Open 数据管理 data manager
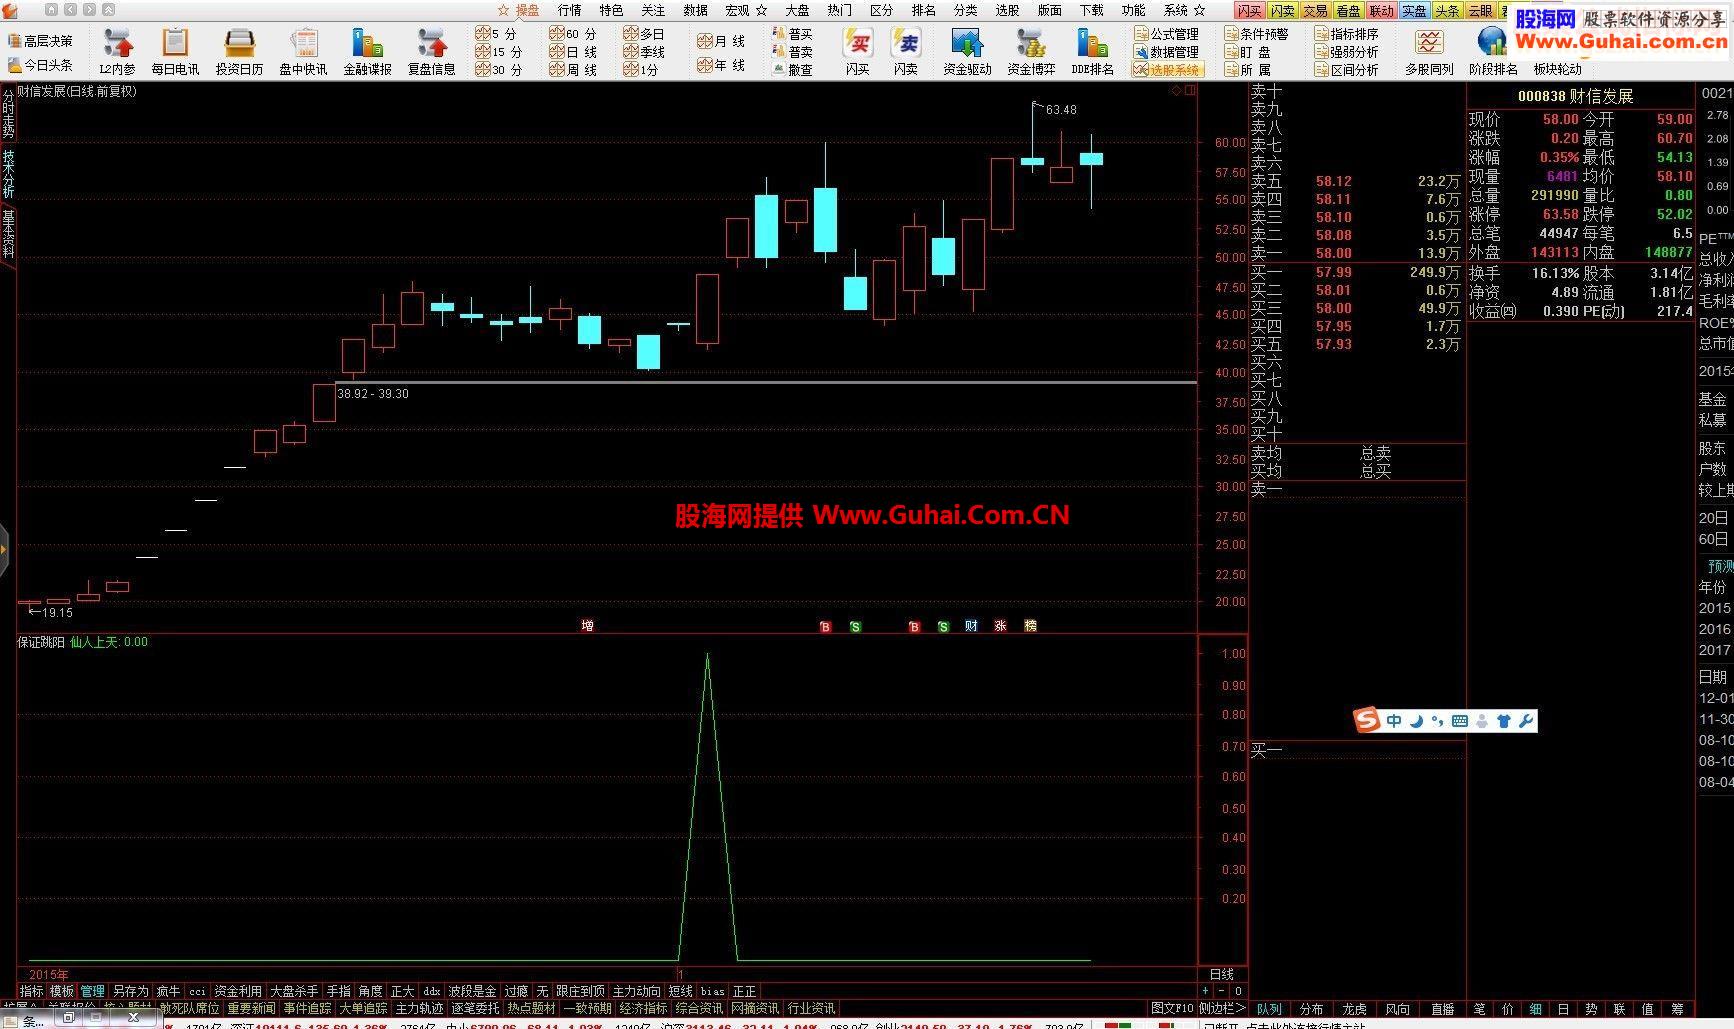Viewport: 1734px width, 1029px height. (1166, 52)
